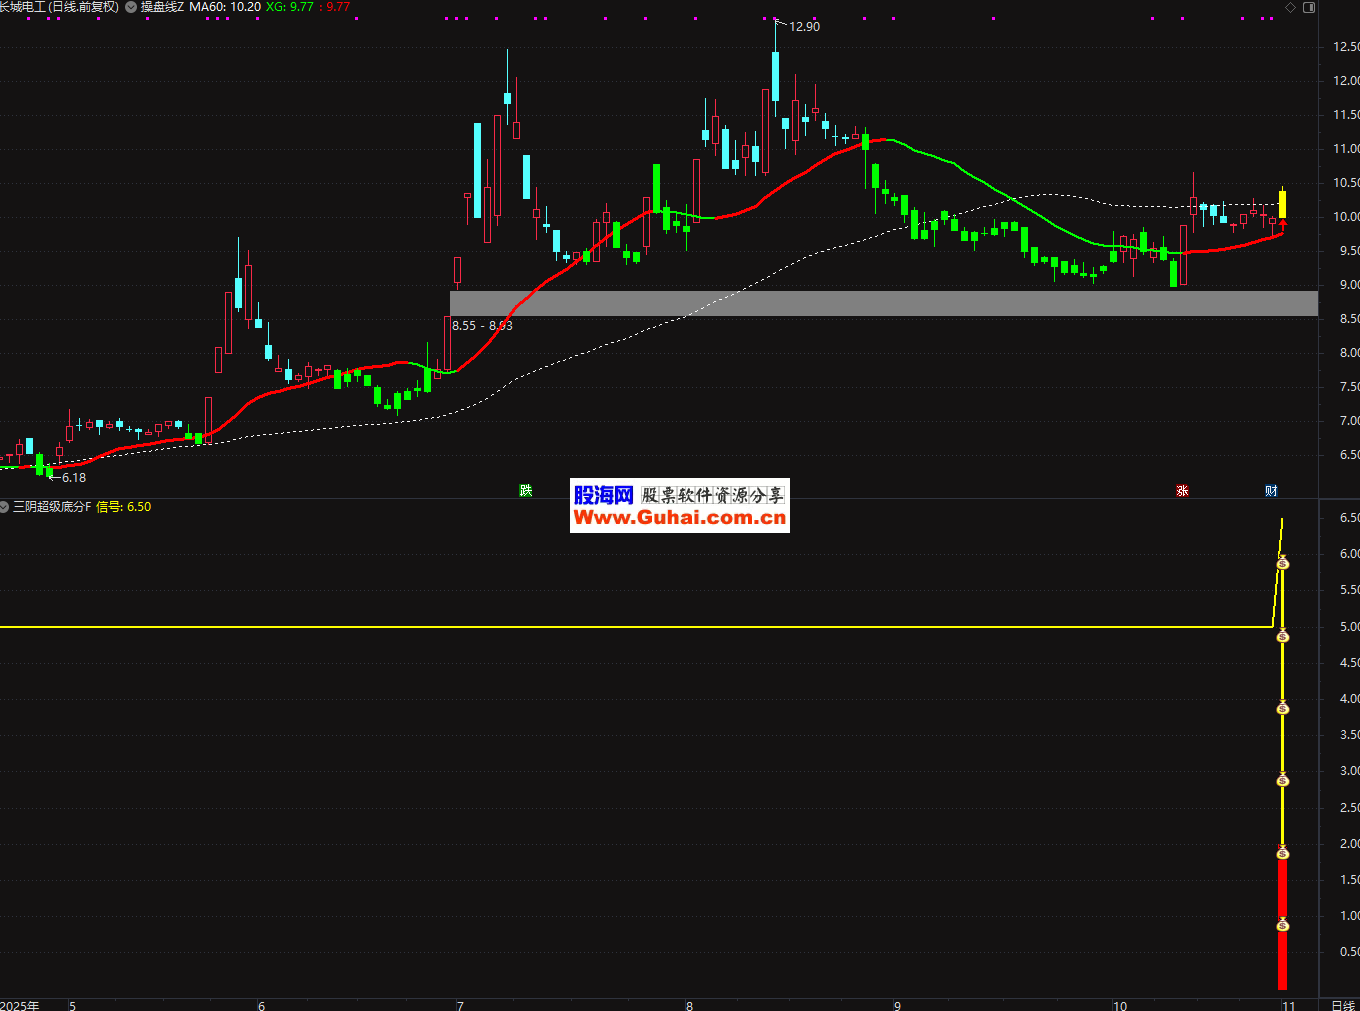
Task: Click the 操盘线Z indicator name
Action: click(162, 7)
